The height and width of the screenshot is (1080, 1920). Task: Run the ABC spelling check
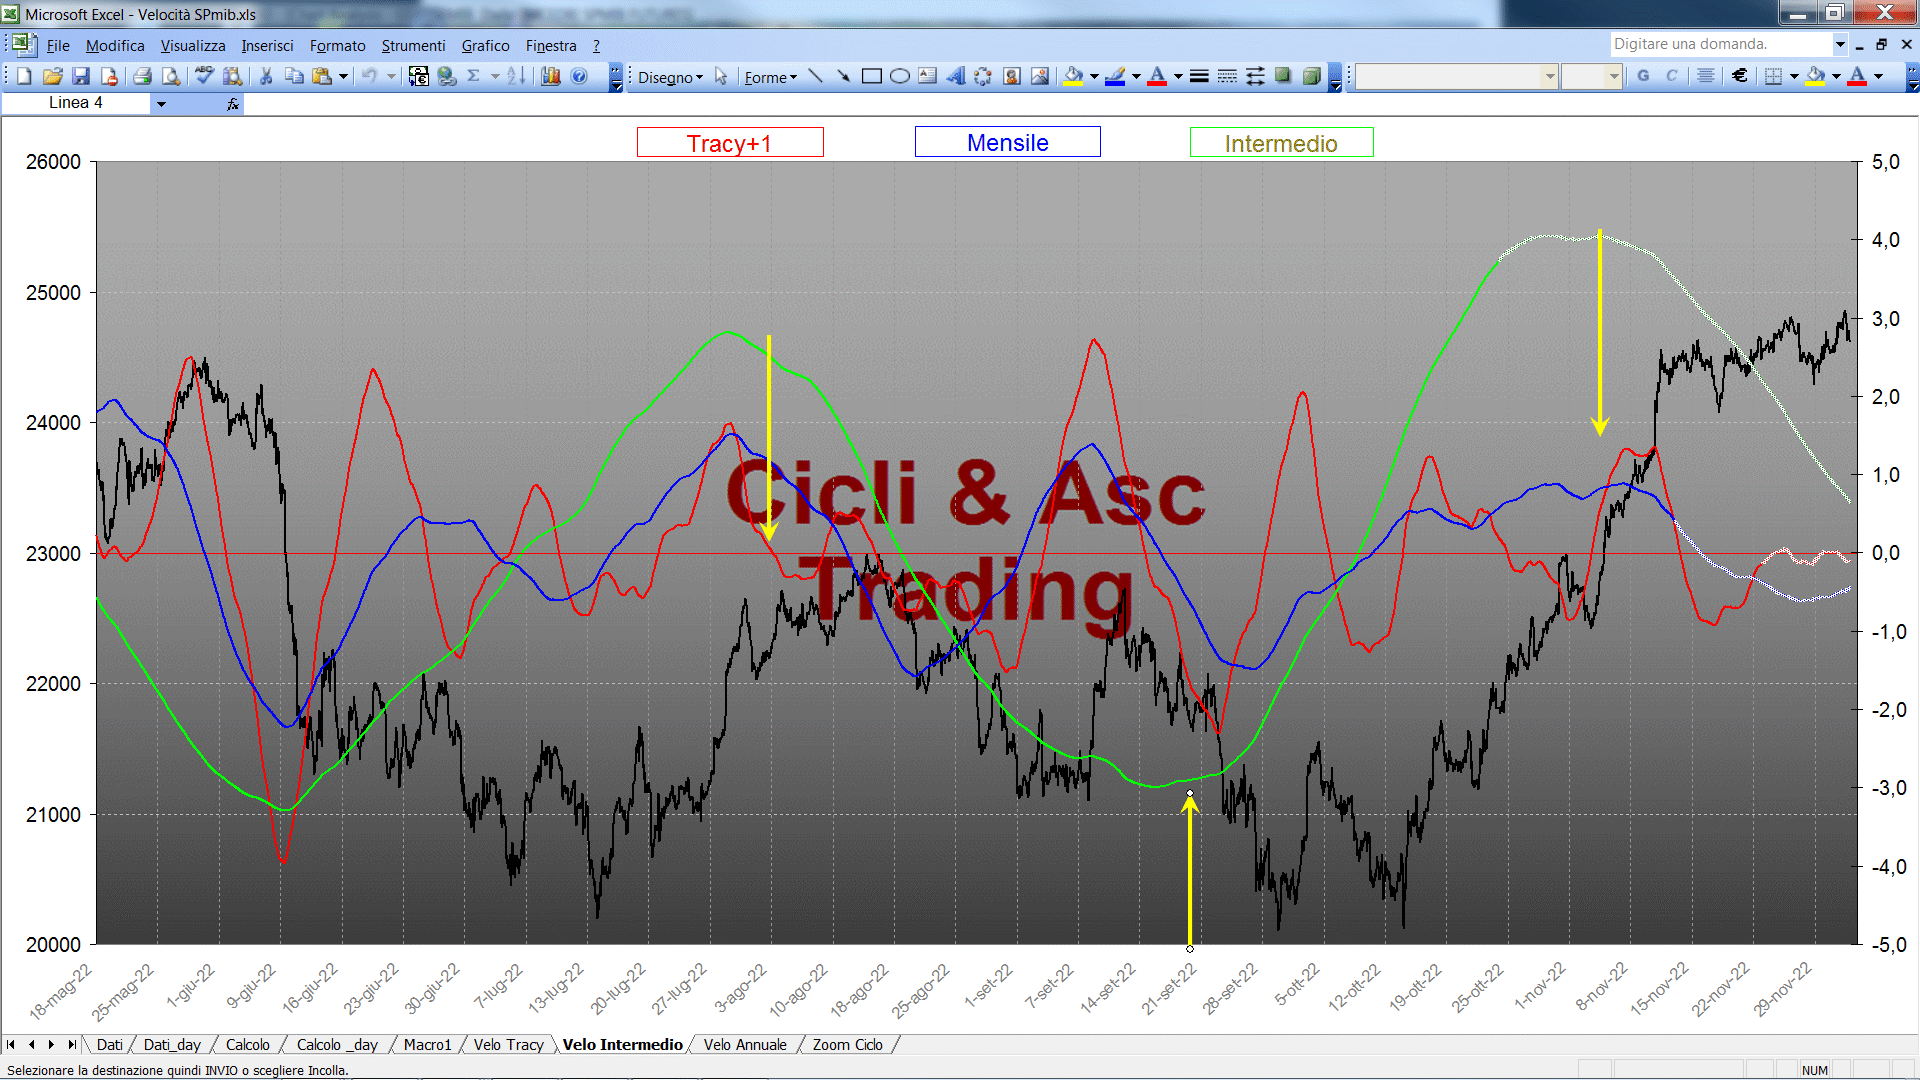tap(204, 76)
